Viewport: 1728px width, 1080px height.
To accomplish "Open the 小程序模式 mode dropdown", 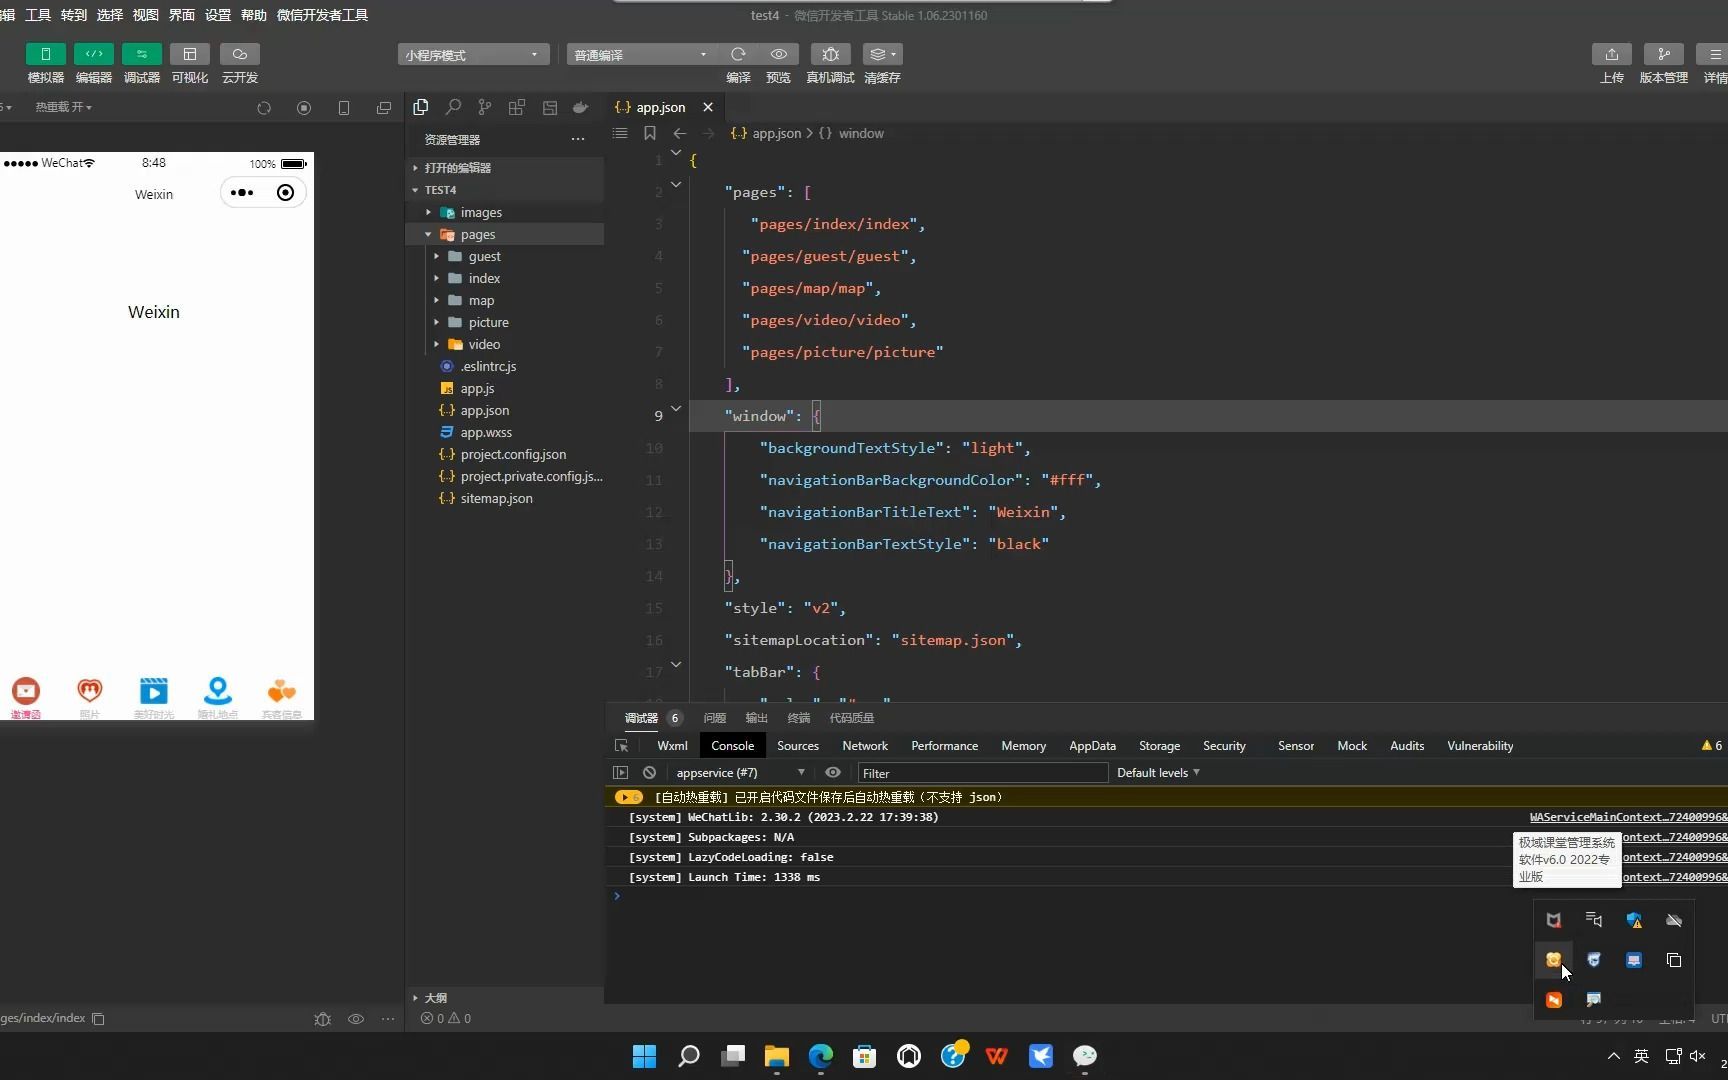I will 473,55.
